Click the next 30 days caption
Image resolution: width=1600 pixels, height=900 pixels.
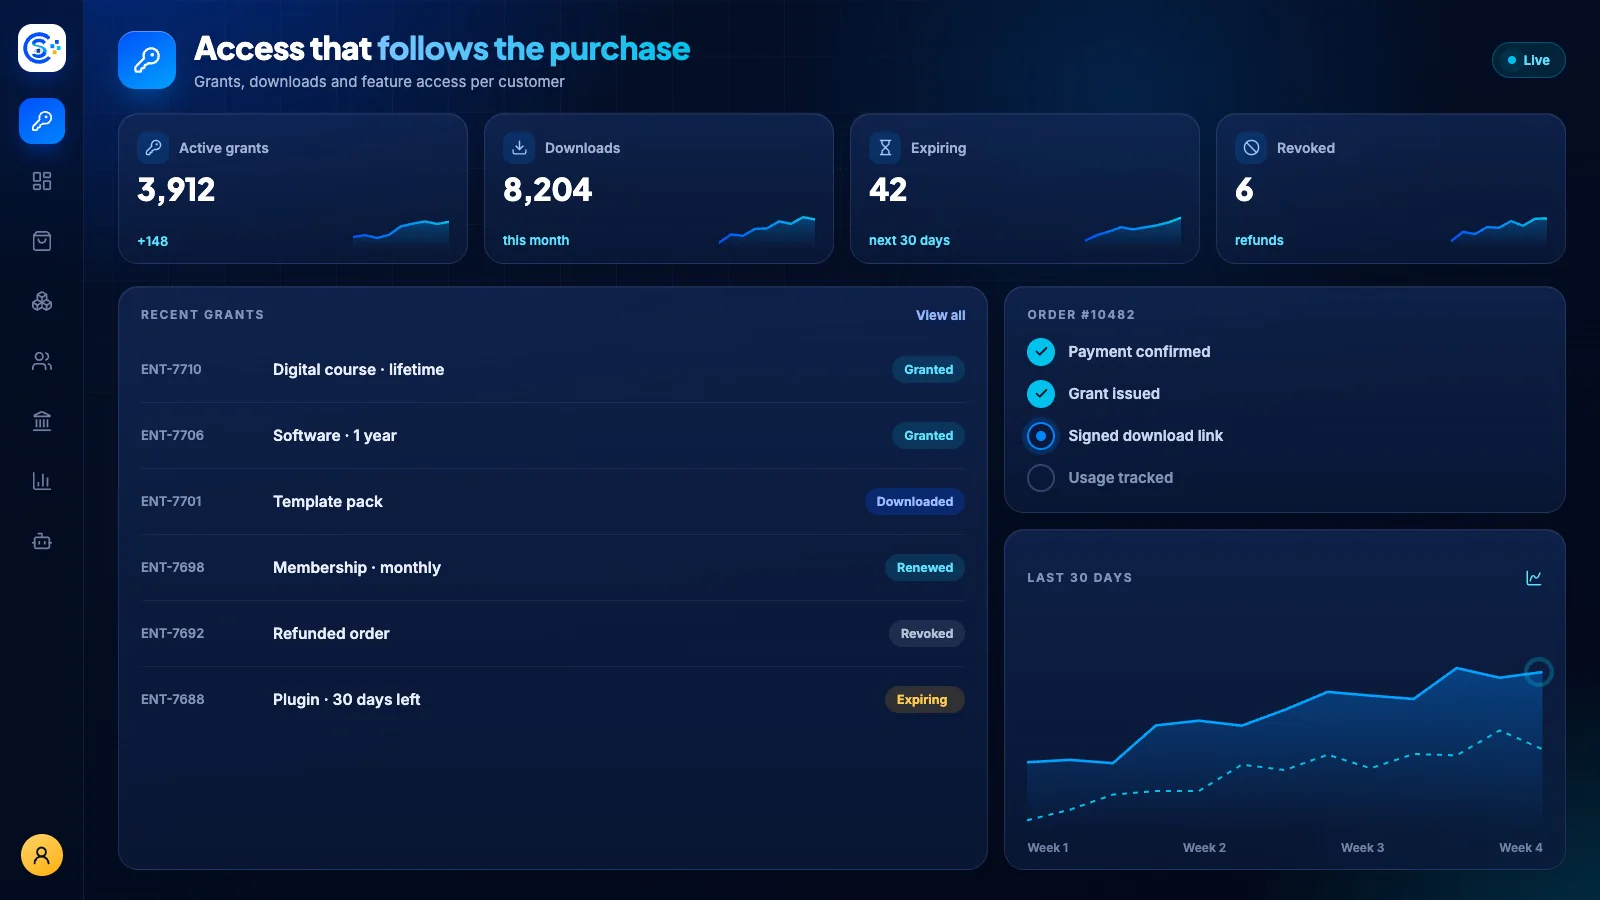[x=909, y=241]
